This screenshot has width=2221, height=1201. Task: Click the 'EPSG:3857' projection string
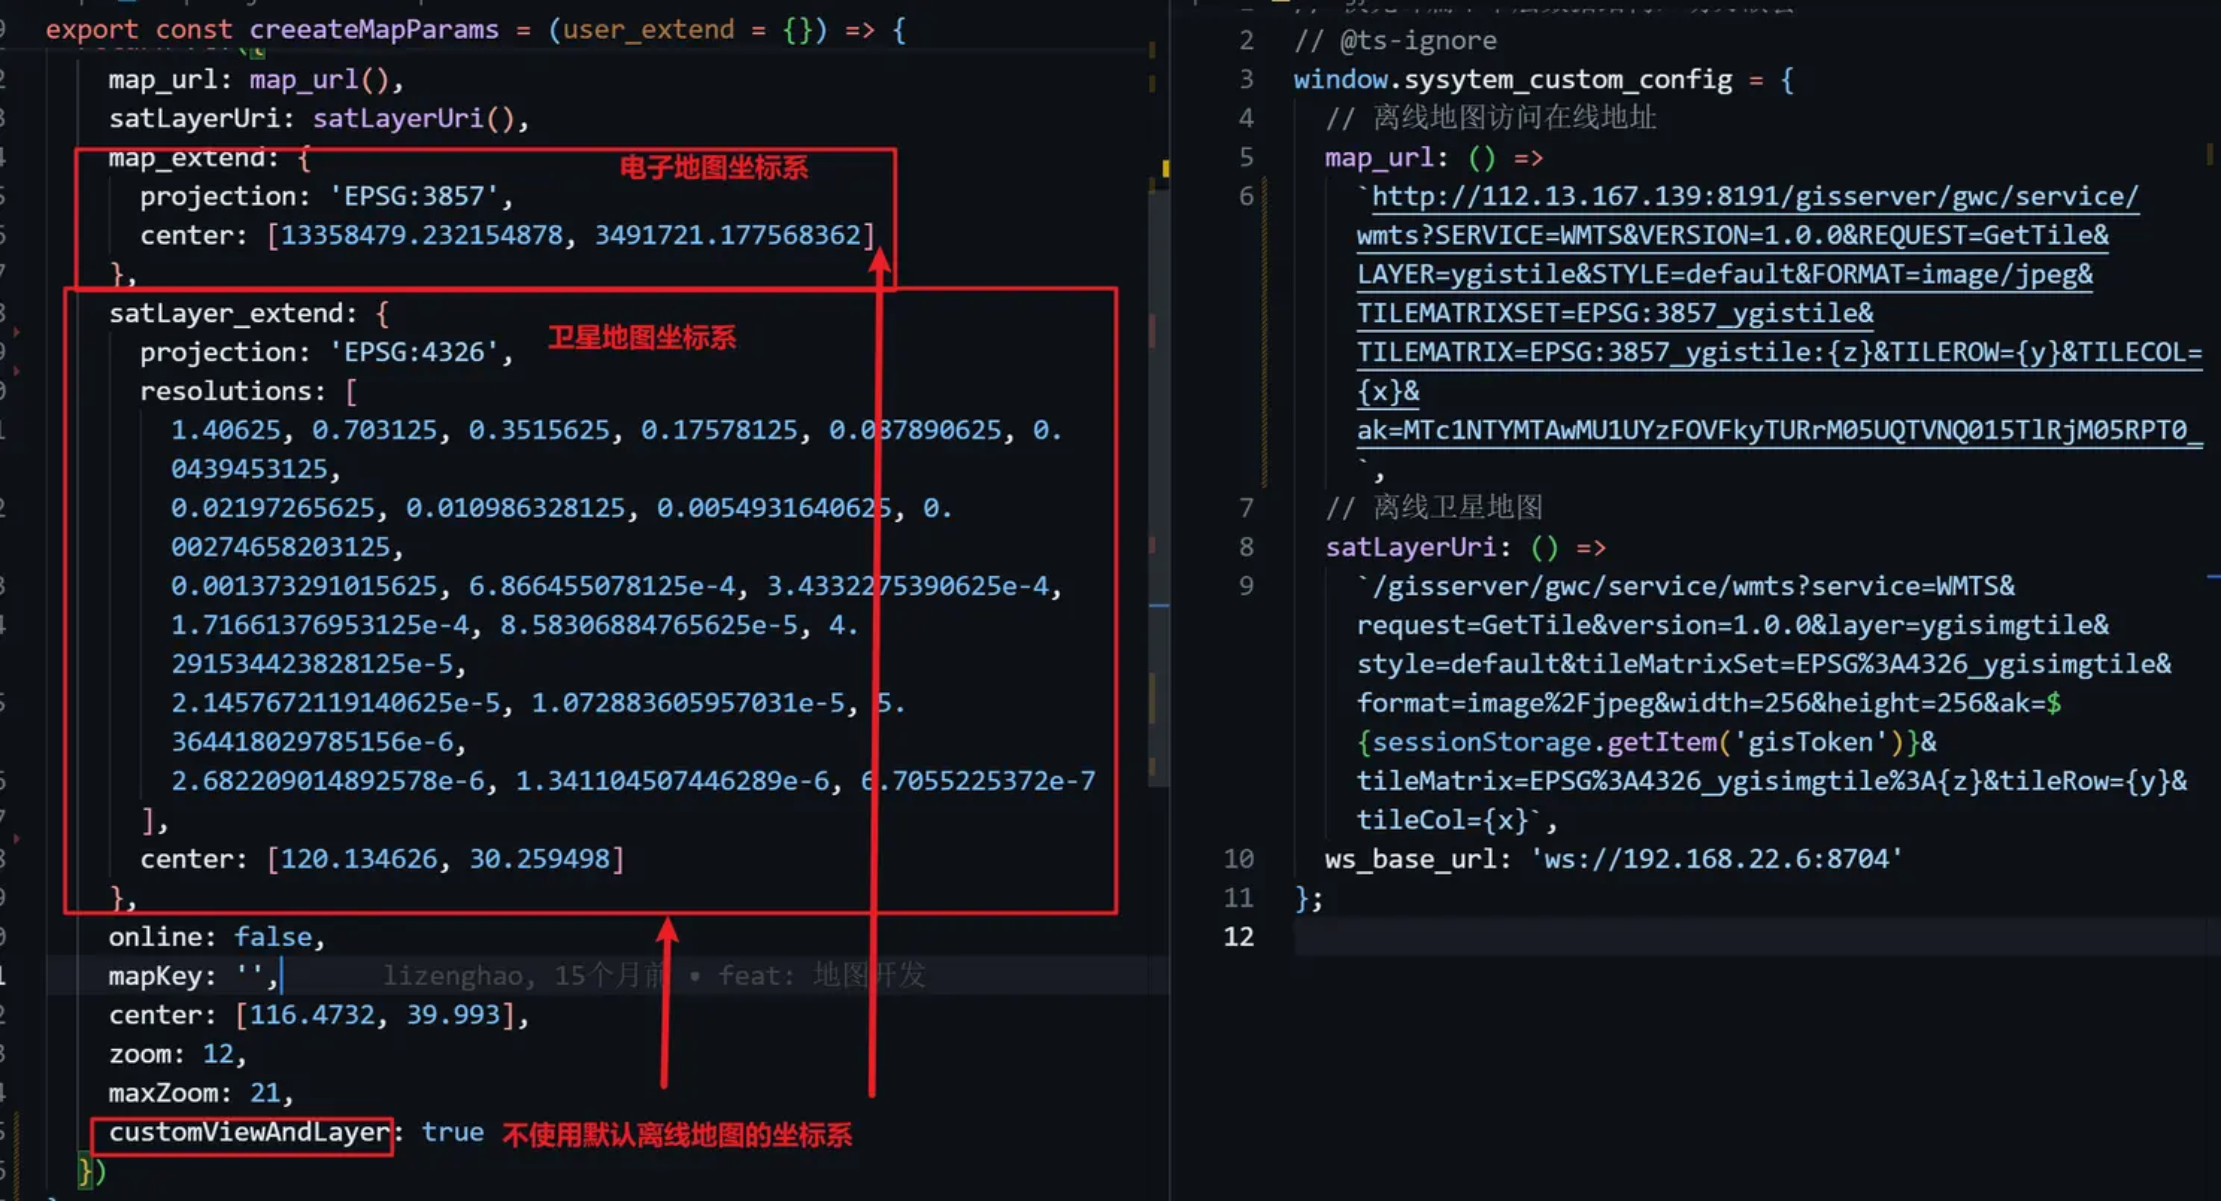click(414, 197)
